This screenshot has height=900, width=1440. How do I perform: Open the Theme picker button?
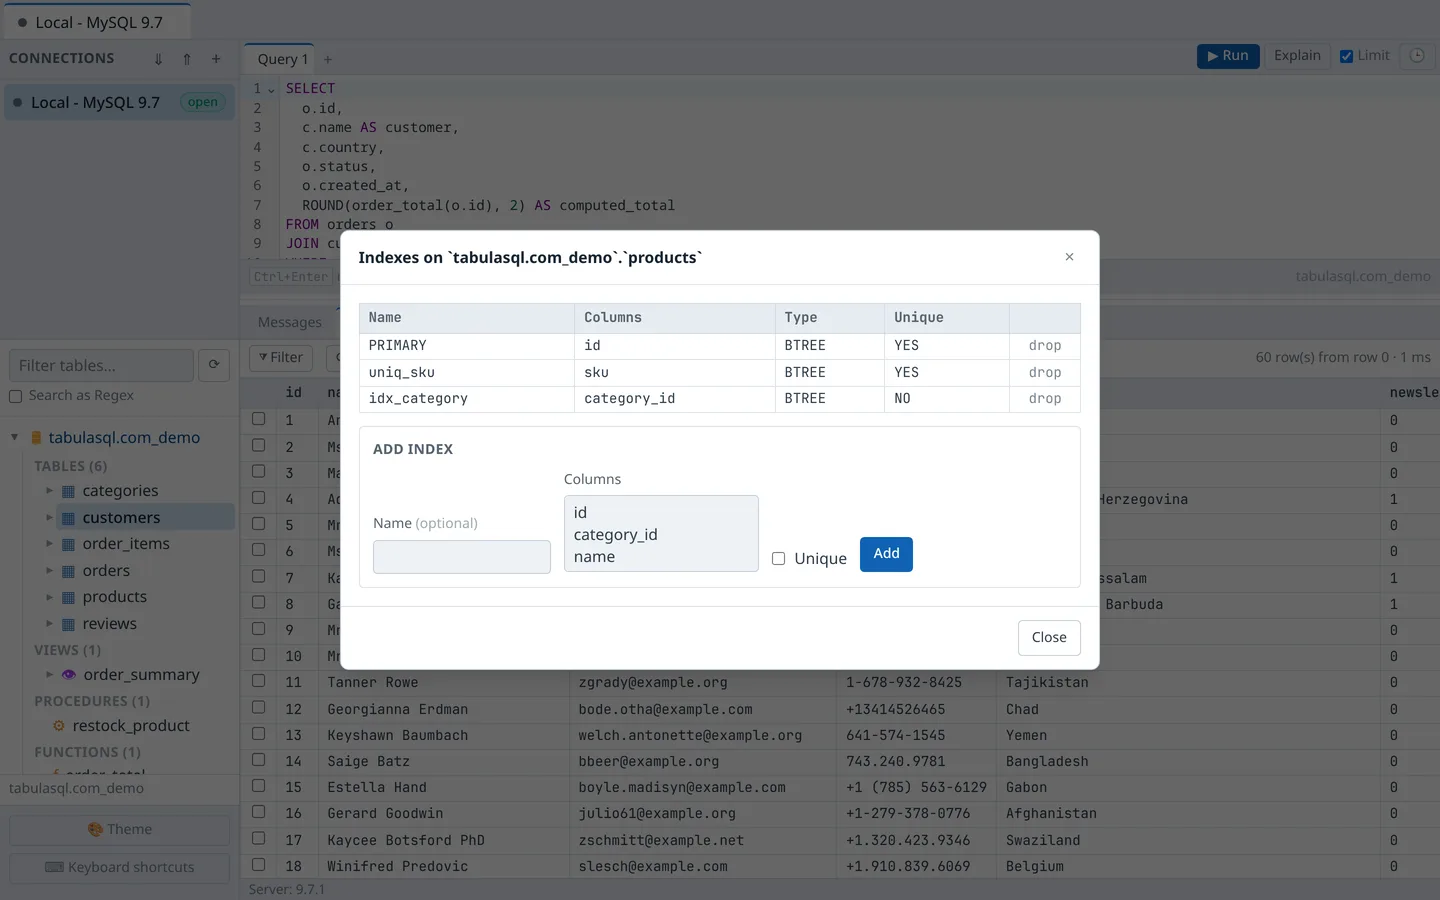point(120,829)
